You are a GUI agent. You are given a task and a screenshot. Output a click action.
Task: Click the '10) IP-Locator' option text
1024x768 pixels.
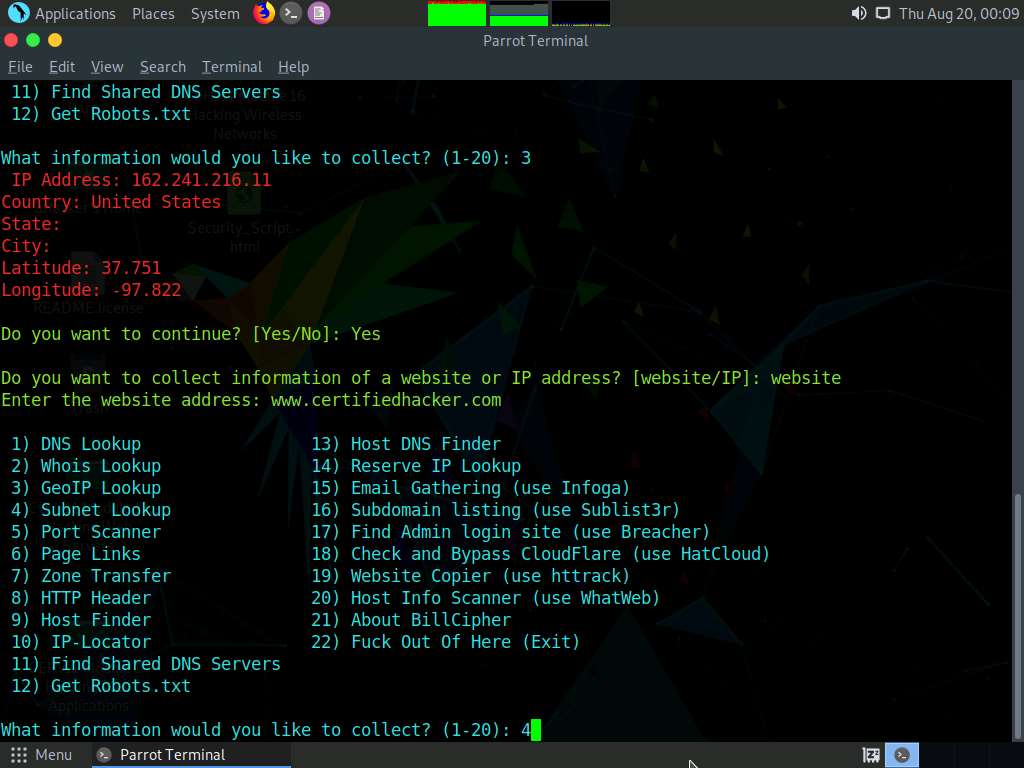coord(81,642)
